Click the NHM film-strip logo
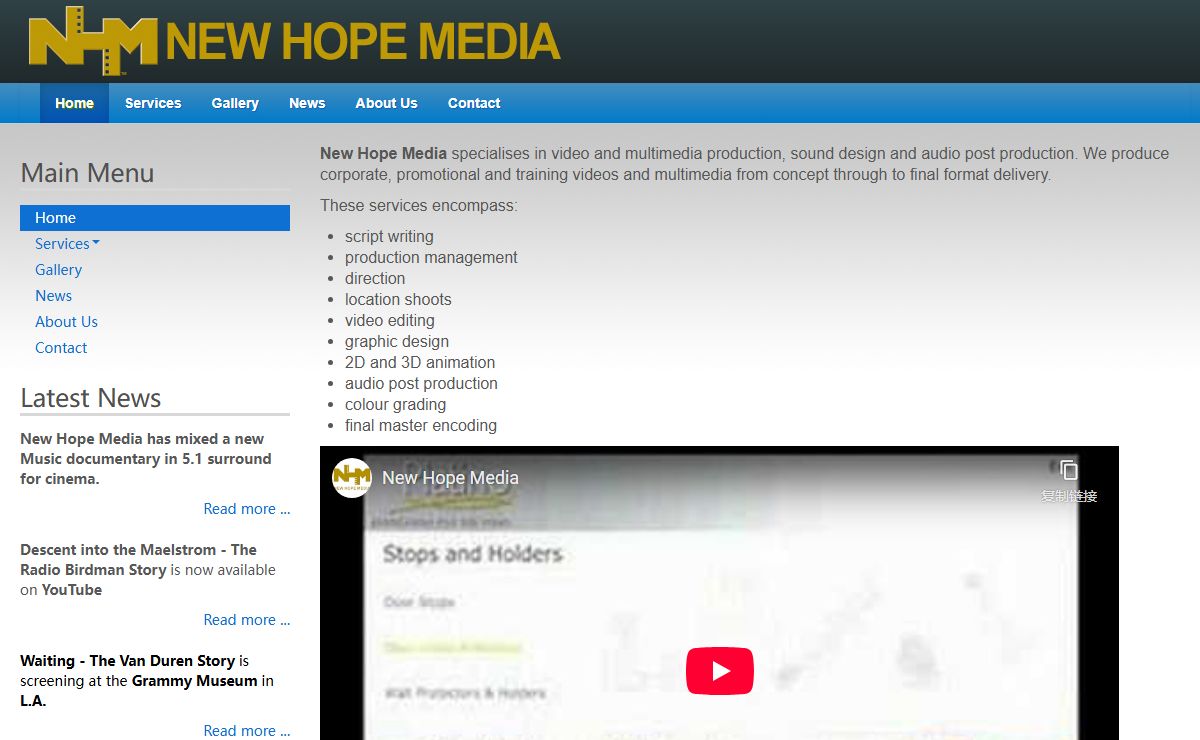 [x=93, y=41]
